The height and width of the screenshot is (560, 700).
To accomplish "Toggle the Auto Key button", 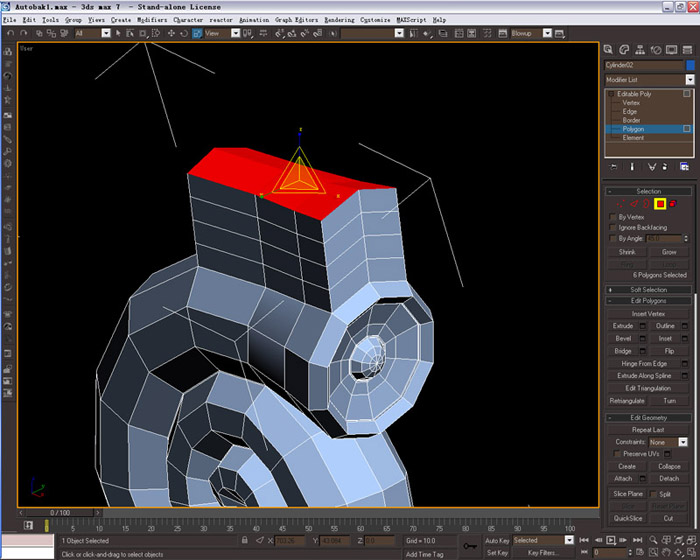I will point(497,540).
